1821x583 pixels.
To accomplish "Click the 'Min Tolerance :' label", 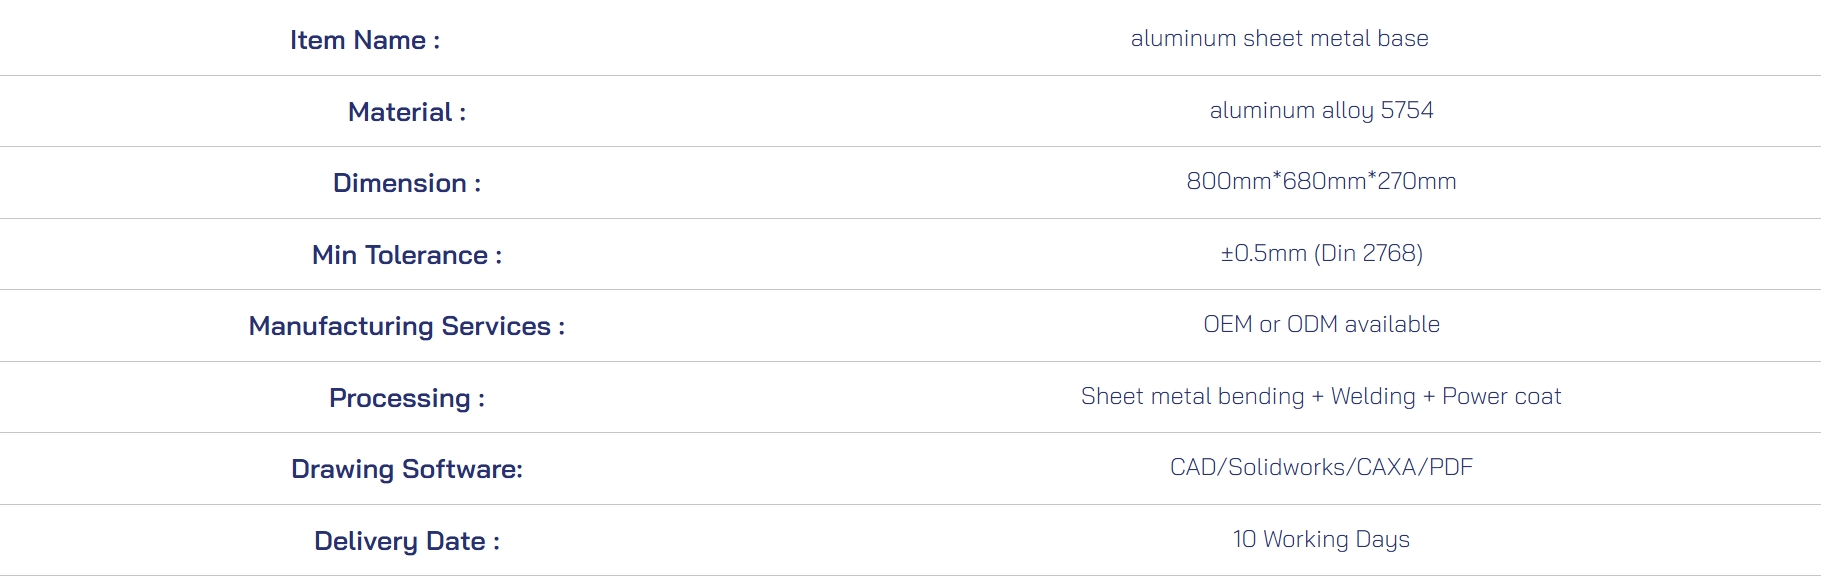I will (x=406, y=255).
